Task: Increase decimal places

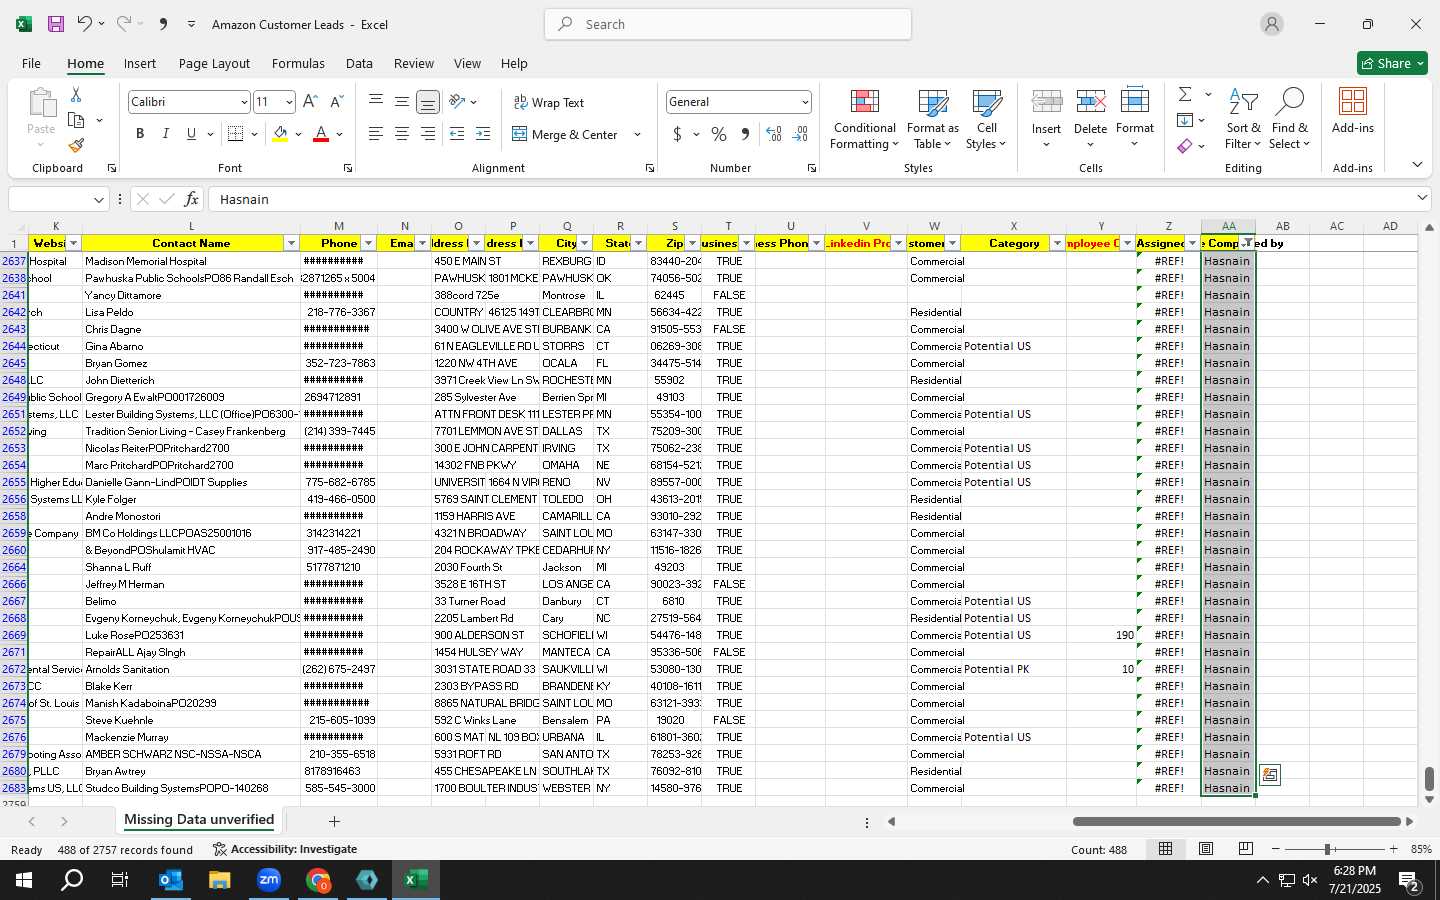Action: coord(774,134)
